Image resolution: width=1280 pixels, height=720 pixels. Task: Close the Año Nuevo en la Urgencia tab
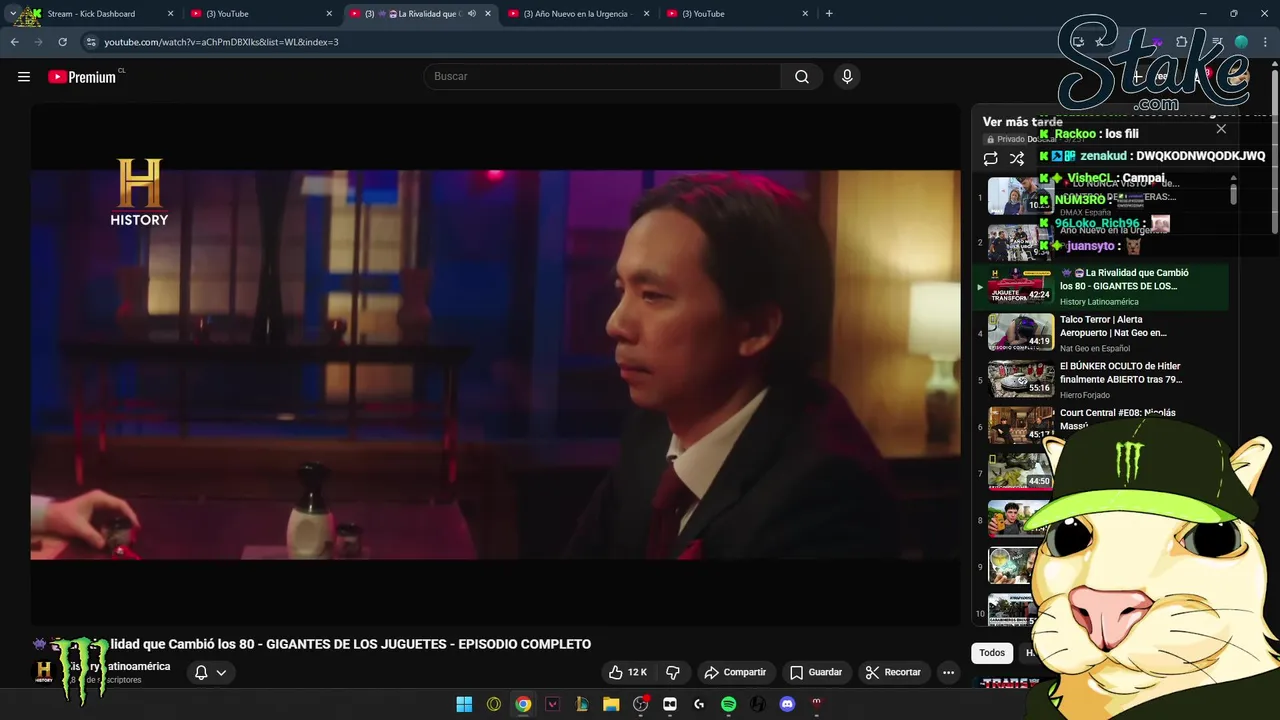point(646,14)
